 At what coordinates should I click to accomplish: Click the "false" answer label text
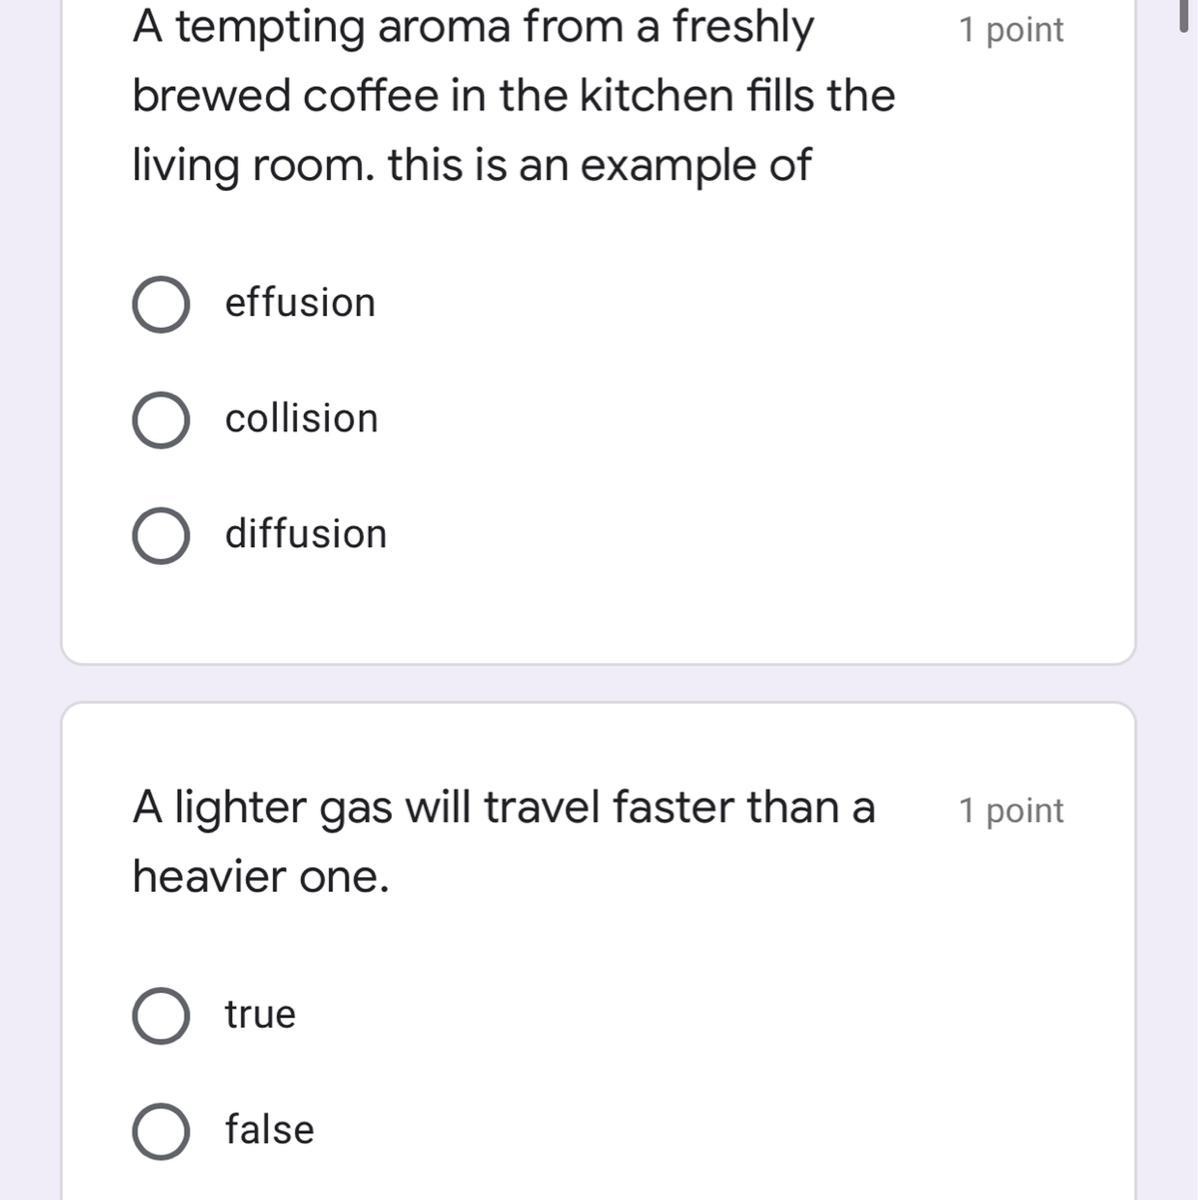[x=269, y=1130]
